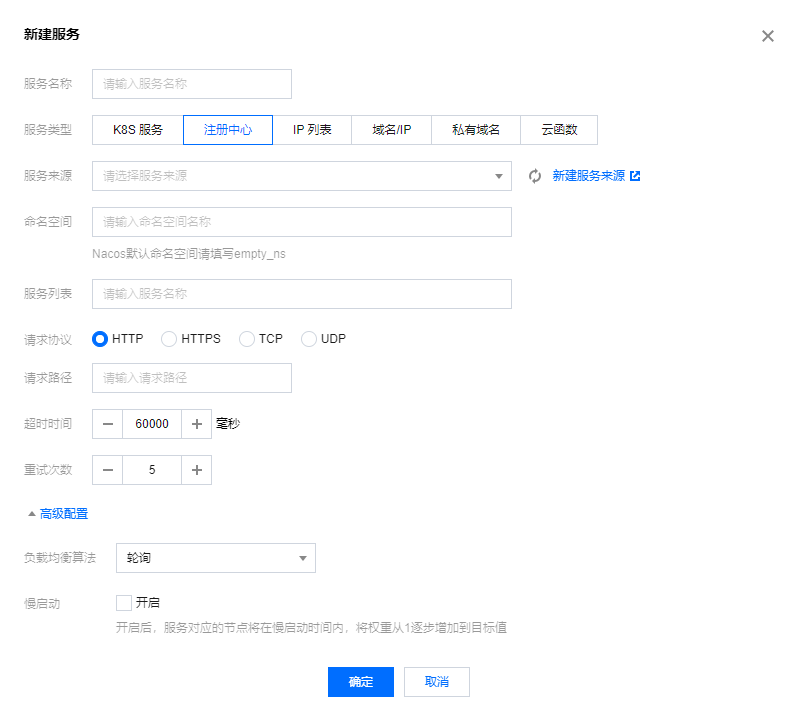Select the HTTPS protocol radio button
This screenshot has width=797, height=720.
[169, 339]
